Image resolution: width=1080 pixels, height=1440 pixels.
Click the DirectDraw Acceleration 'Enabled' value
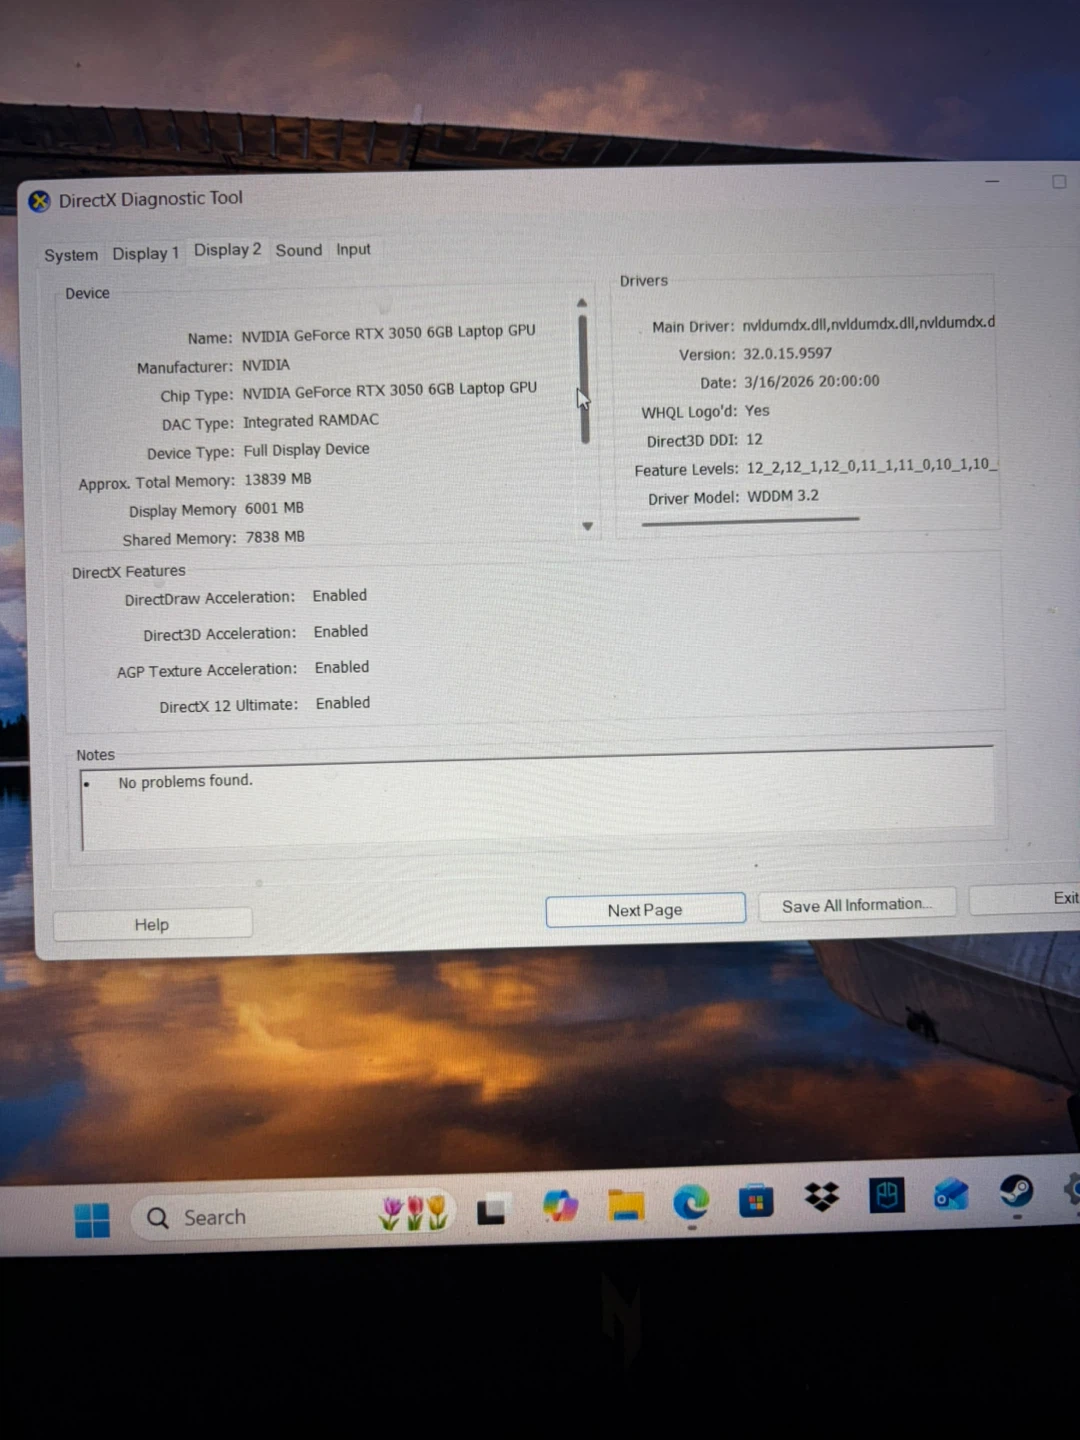pyautogui.click(x=340, y=595)
